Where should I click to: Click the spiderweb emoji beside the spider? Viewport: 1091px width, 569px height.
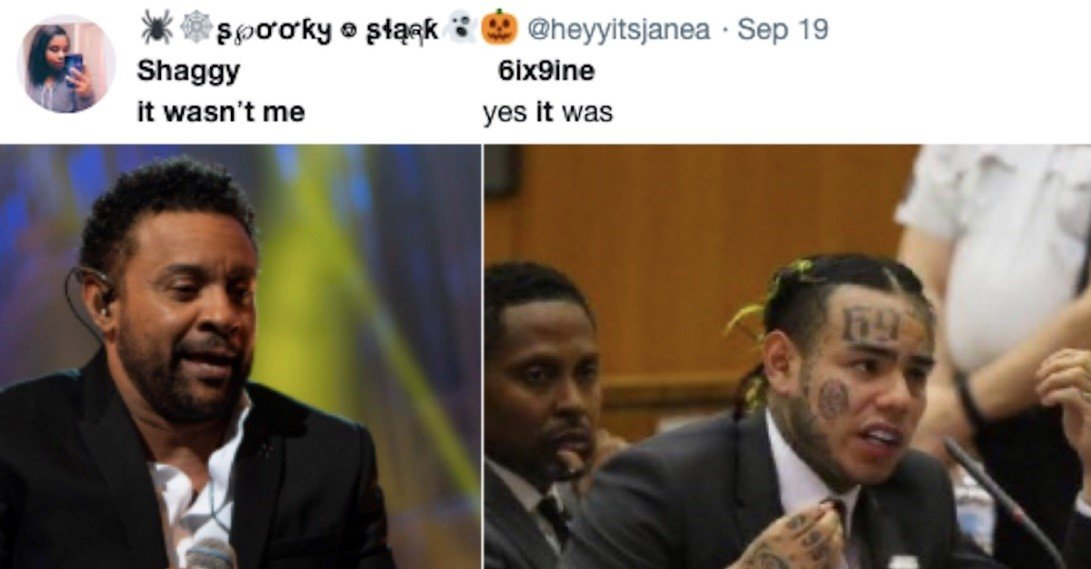pos(194,29)
